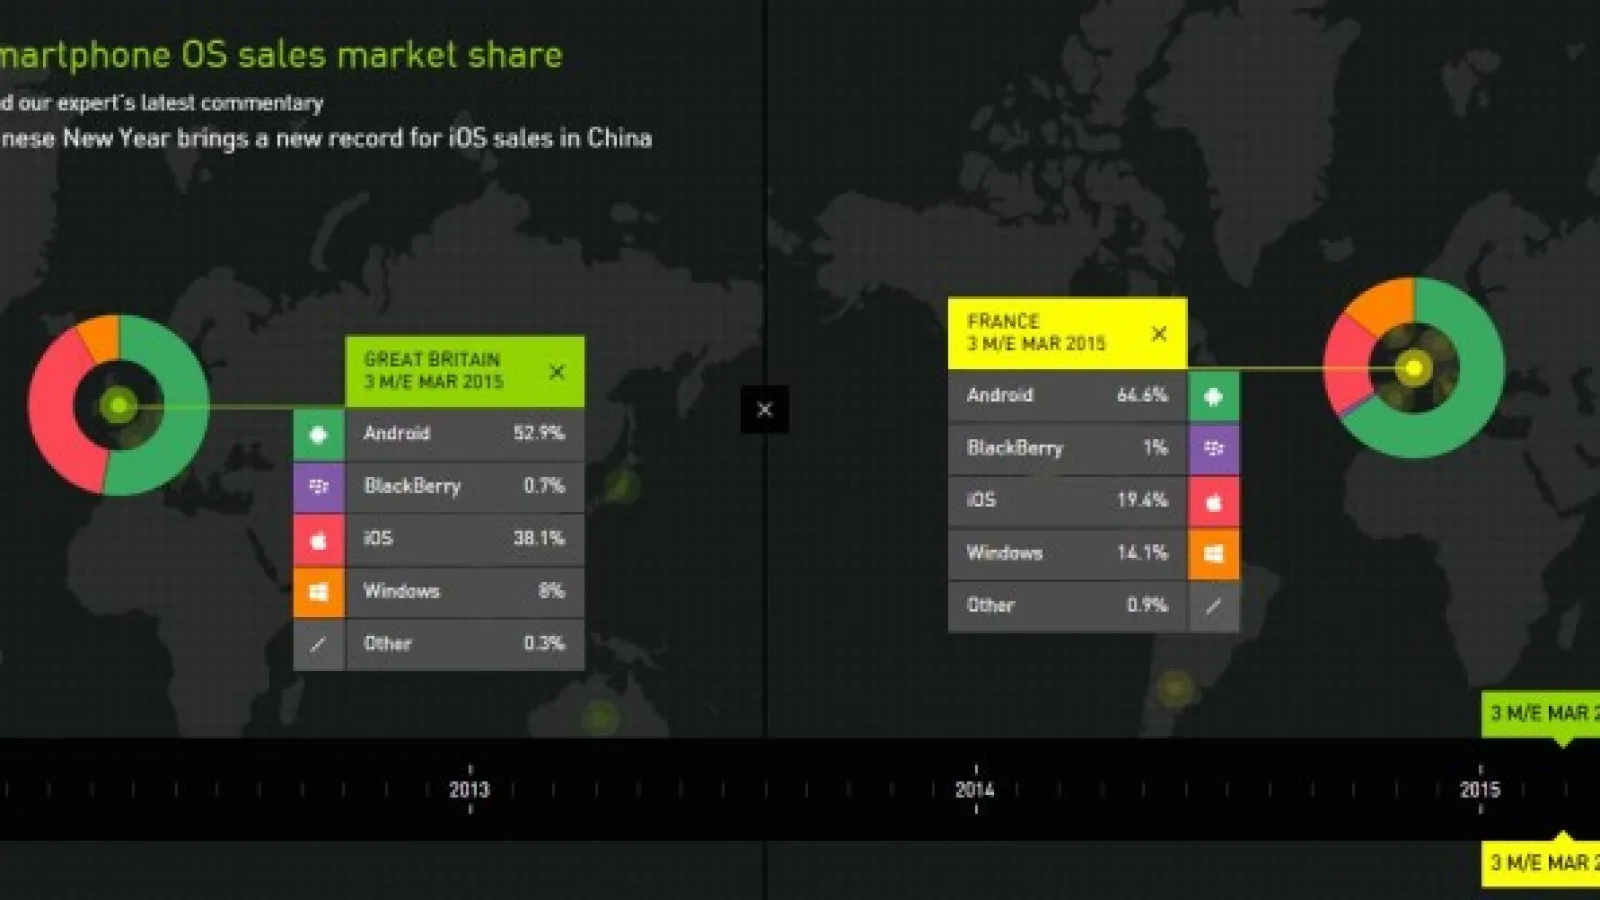
Task: Select the 2014 marker on the timeline
Action: click(x=975, y=789)
